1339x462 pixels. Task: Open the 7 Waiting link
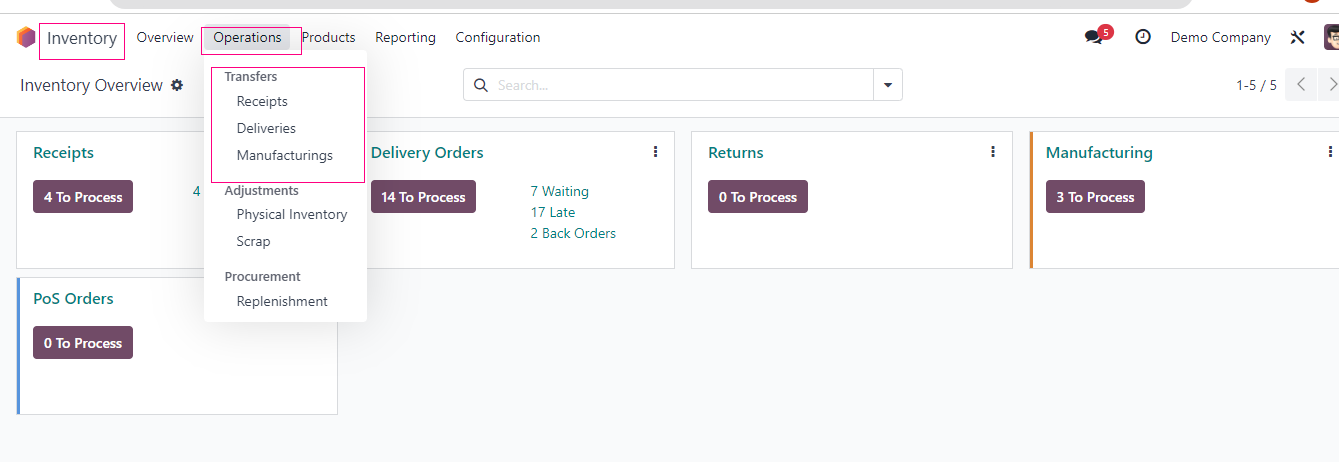[x=560, y=191]
